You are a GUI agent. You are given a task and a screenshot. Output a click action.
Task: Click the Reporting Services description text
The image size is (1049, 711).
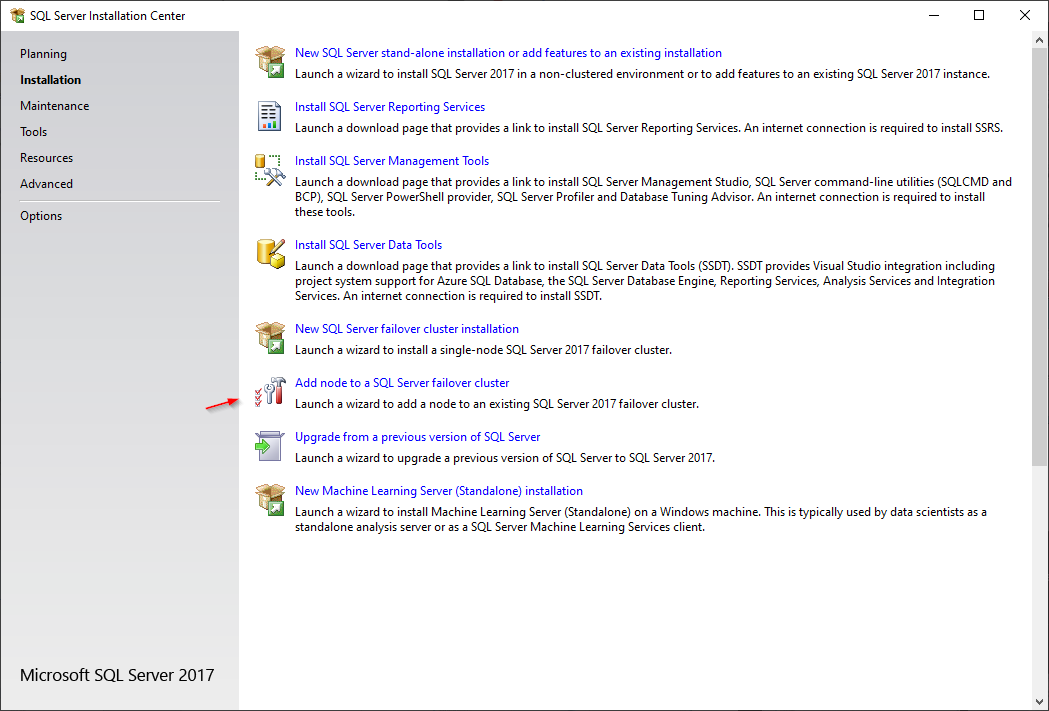(649, 128)
